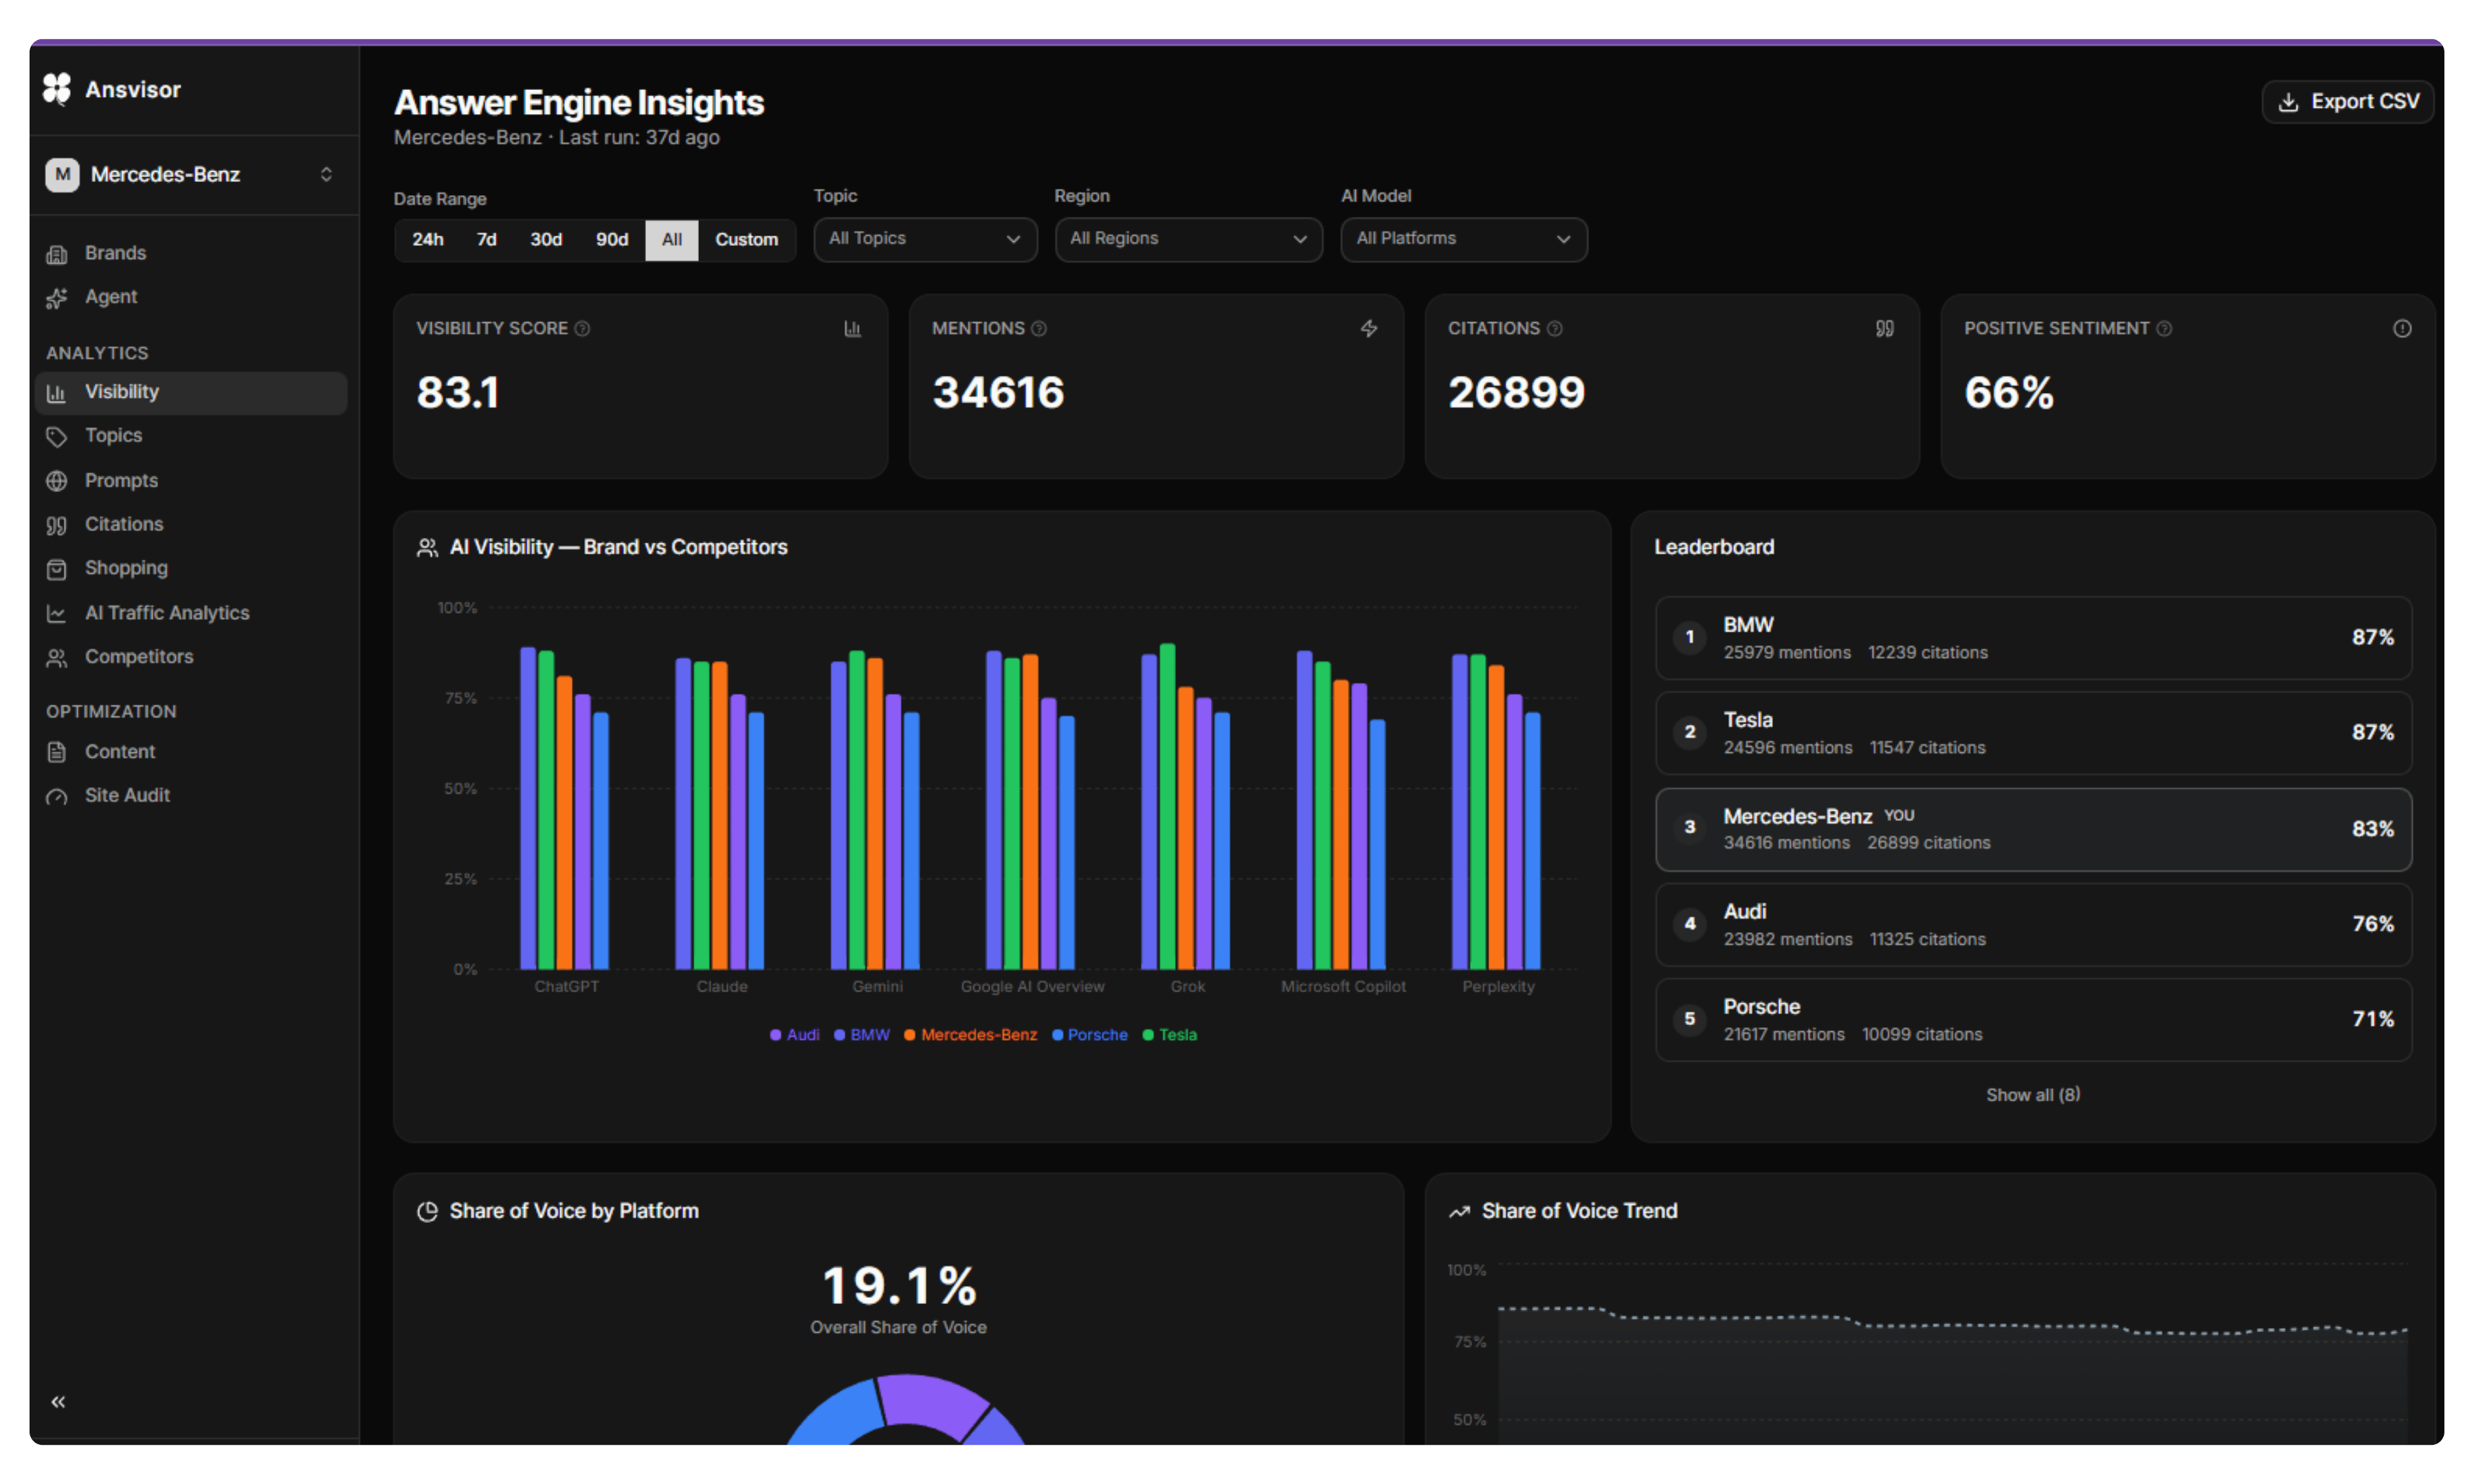Open the Porsche leaderboard row

coord(2033,1020)
